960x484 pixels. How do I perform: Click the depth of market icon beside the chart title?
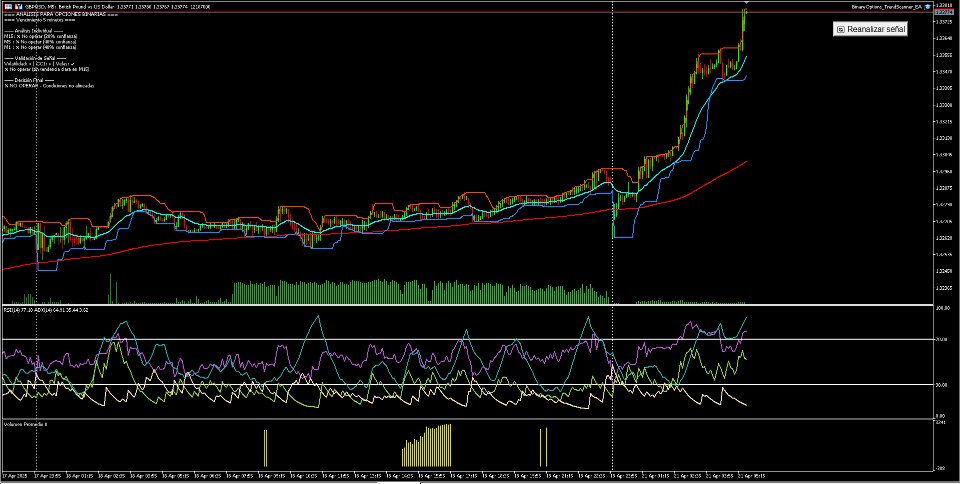[x=18, y=7]
